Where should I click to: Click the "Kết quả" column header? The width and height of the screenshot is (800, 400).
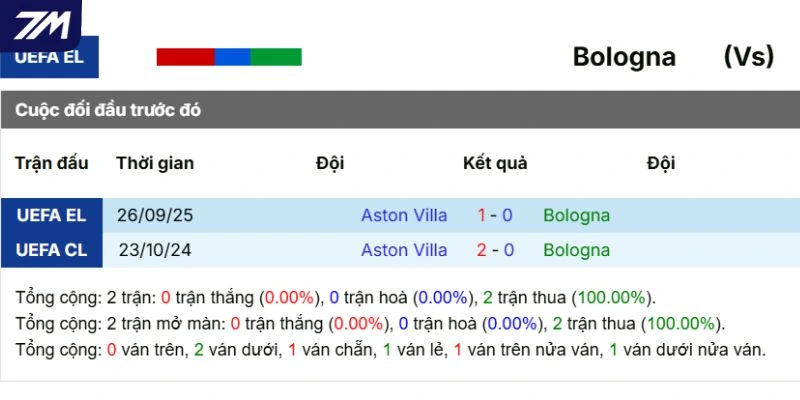click(x=495, y=163)
